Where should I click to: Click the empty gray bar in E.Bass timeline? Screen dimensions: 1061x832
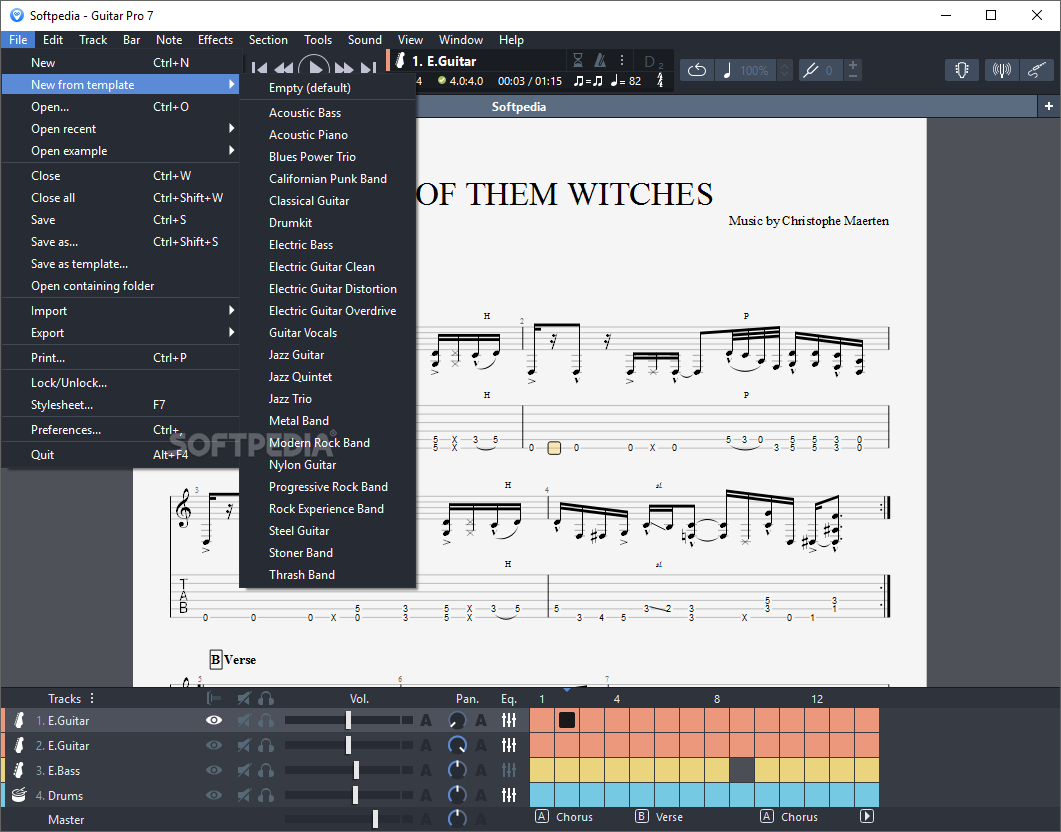pos(742,770)
